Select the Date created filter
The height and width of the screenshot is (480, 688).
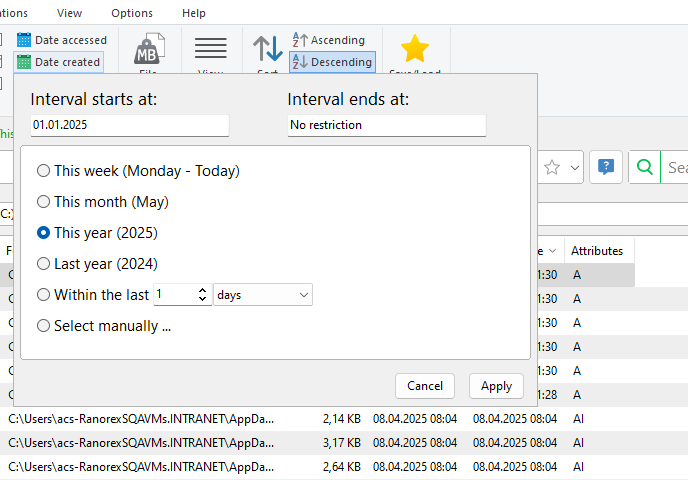pyautogui.click(x=58, y=62)
